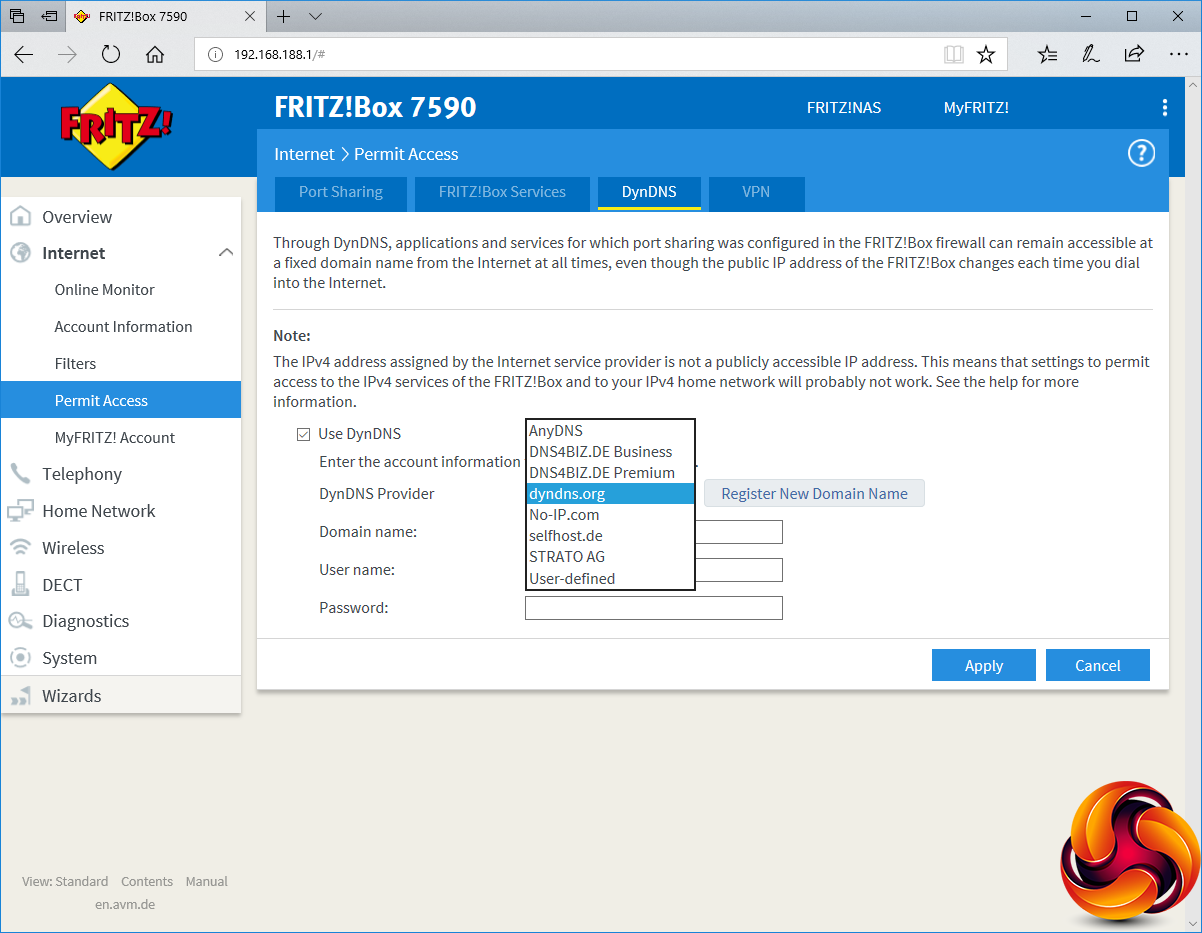The height and width of the screenshot is (933, 1202).
Task: Show tab previews chevron
Action: point(315,16)
